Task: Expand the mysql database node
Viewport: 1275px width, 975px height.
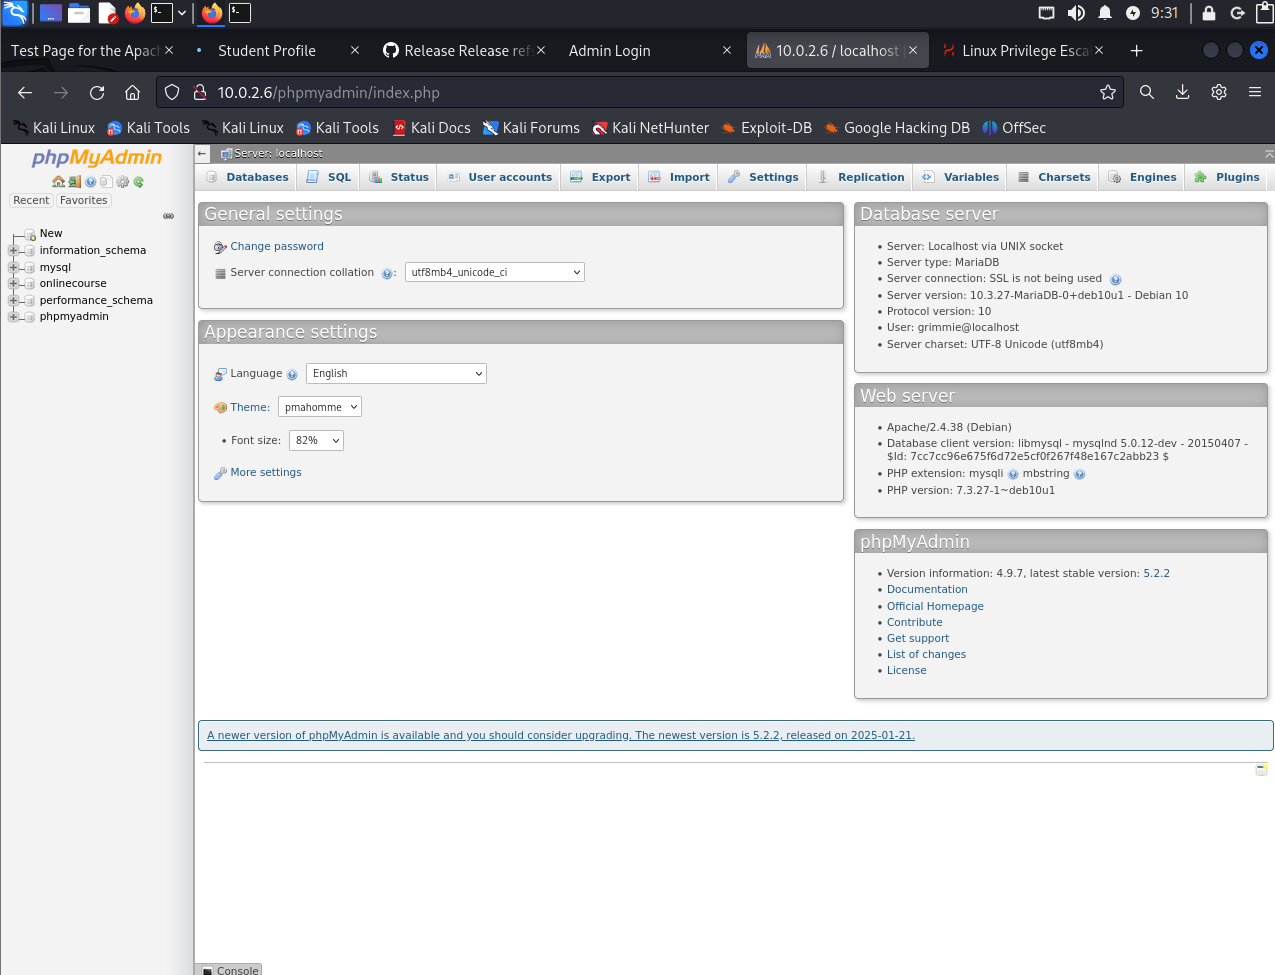Action: pos(13,268)
